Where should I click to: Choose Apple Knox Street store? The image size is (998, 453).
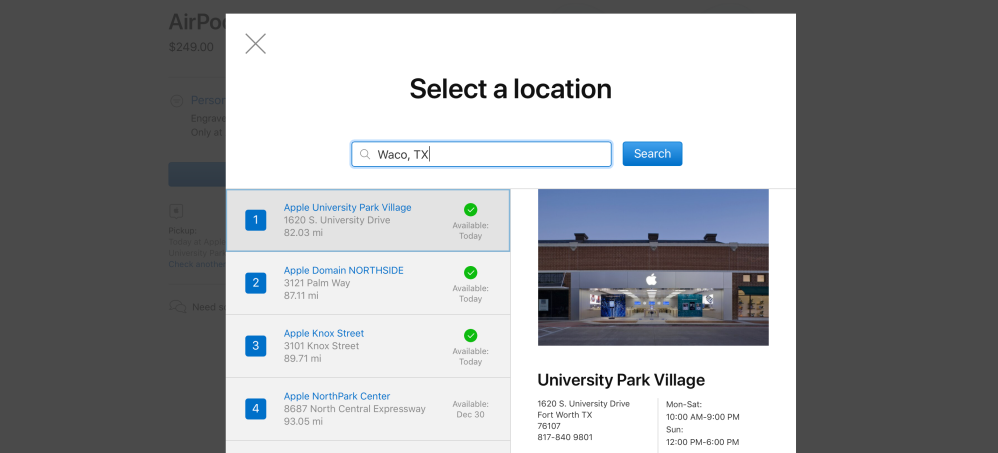pyautogui.click(x=323, y=333)
